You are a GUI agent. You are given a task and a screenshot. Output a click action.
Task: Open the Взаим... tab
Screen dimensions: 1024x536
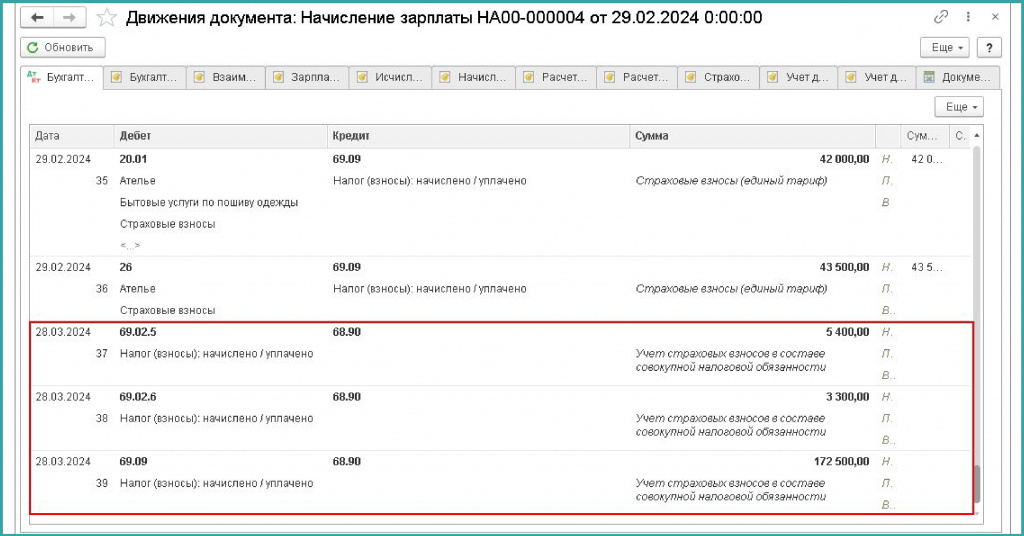[x=226, y=77]
